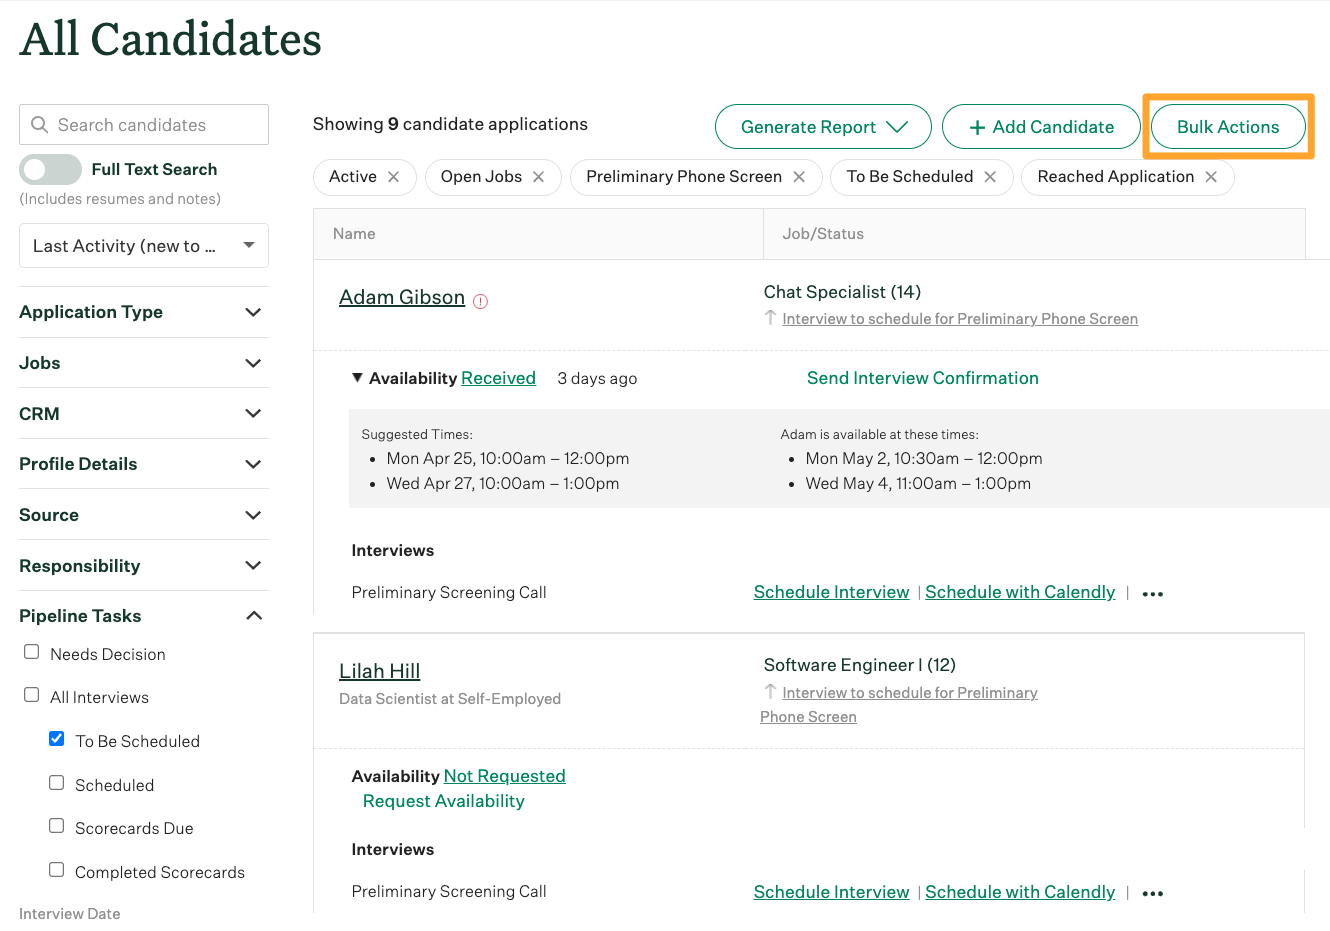The width and height of the screenshot is (1330, 931).
Task: Remove the Open Jobs filter chip
Action: coord(539,177)
